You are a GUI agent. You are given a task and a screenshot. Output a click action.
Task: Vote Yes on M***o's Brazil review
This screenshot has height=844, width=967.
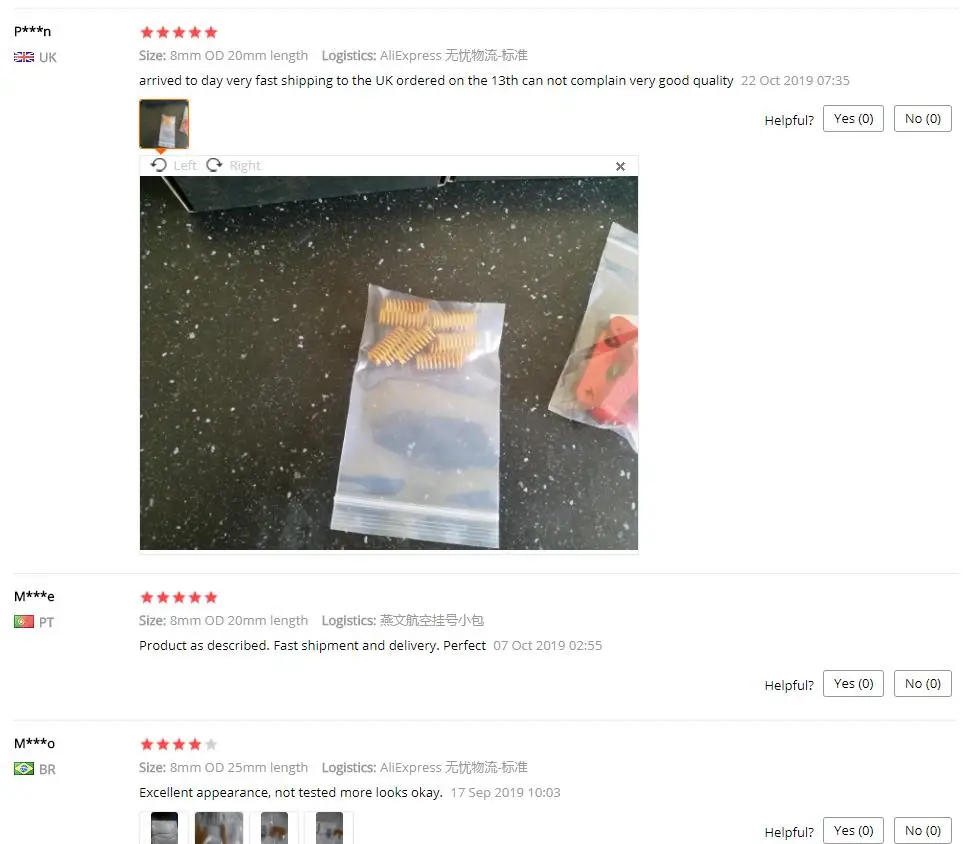click(x=854, y=830)
